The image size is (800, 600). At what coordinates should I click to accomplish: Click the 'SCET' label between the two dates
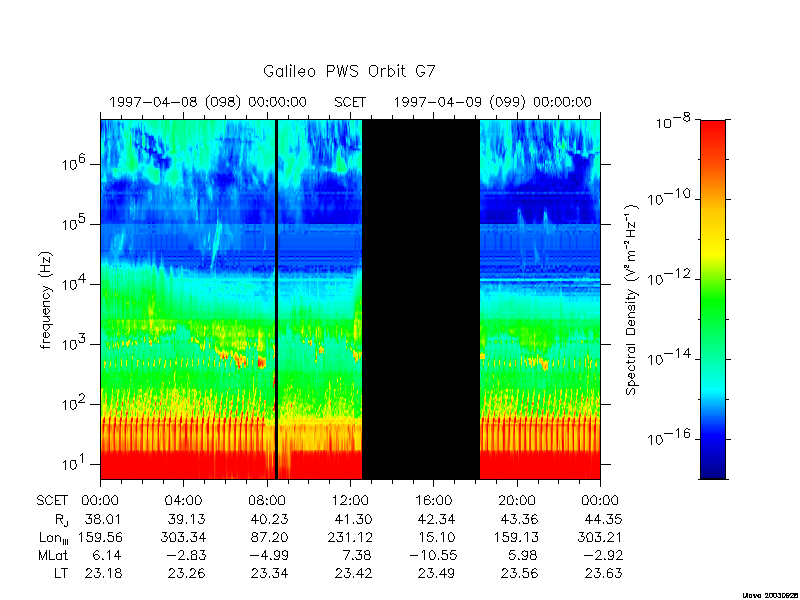pos(350,102)
